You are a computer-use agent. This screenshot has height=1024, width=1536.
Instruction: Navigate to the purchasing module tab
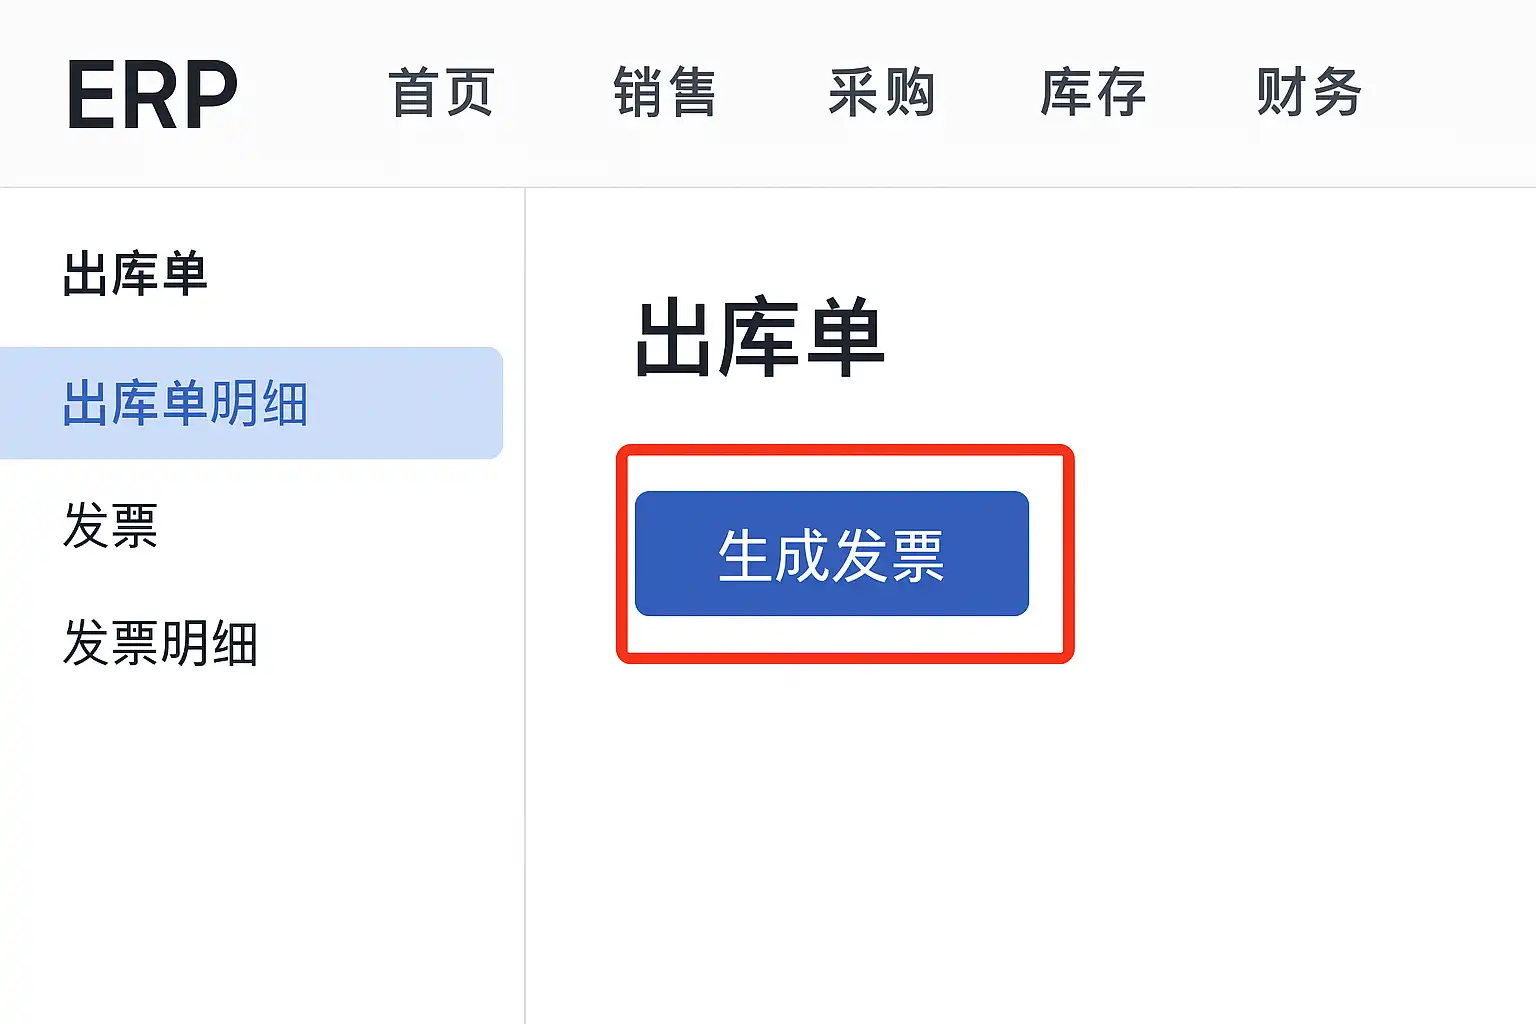click(x=881, y=93)
